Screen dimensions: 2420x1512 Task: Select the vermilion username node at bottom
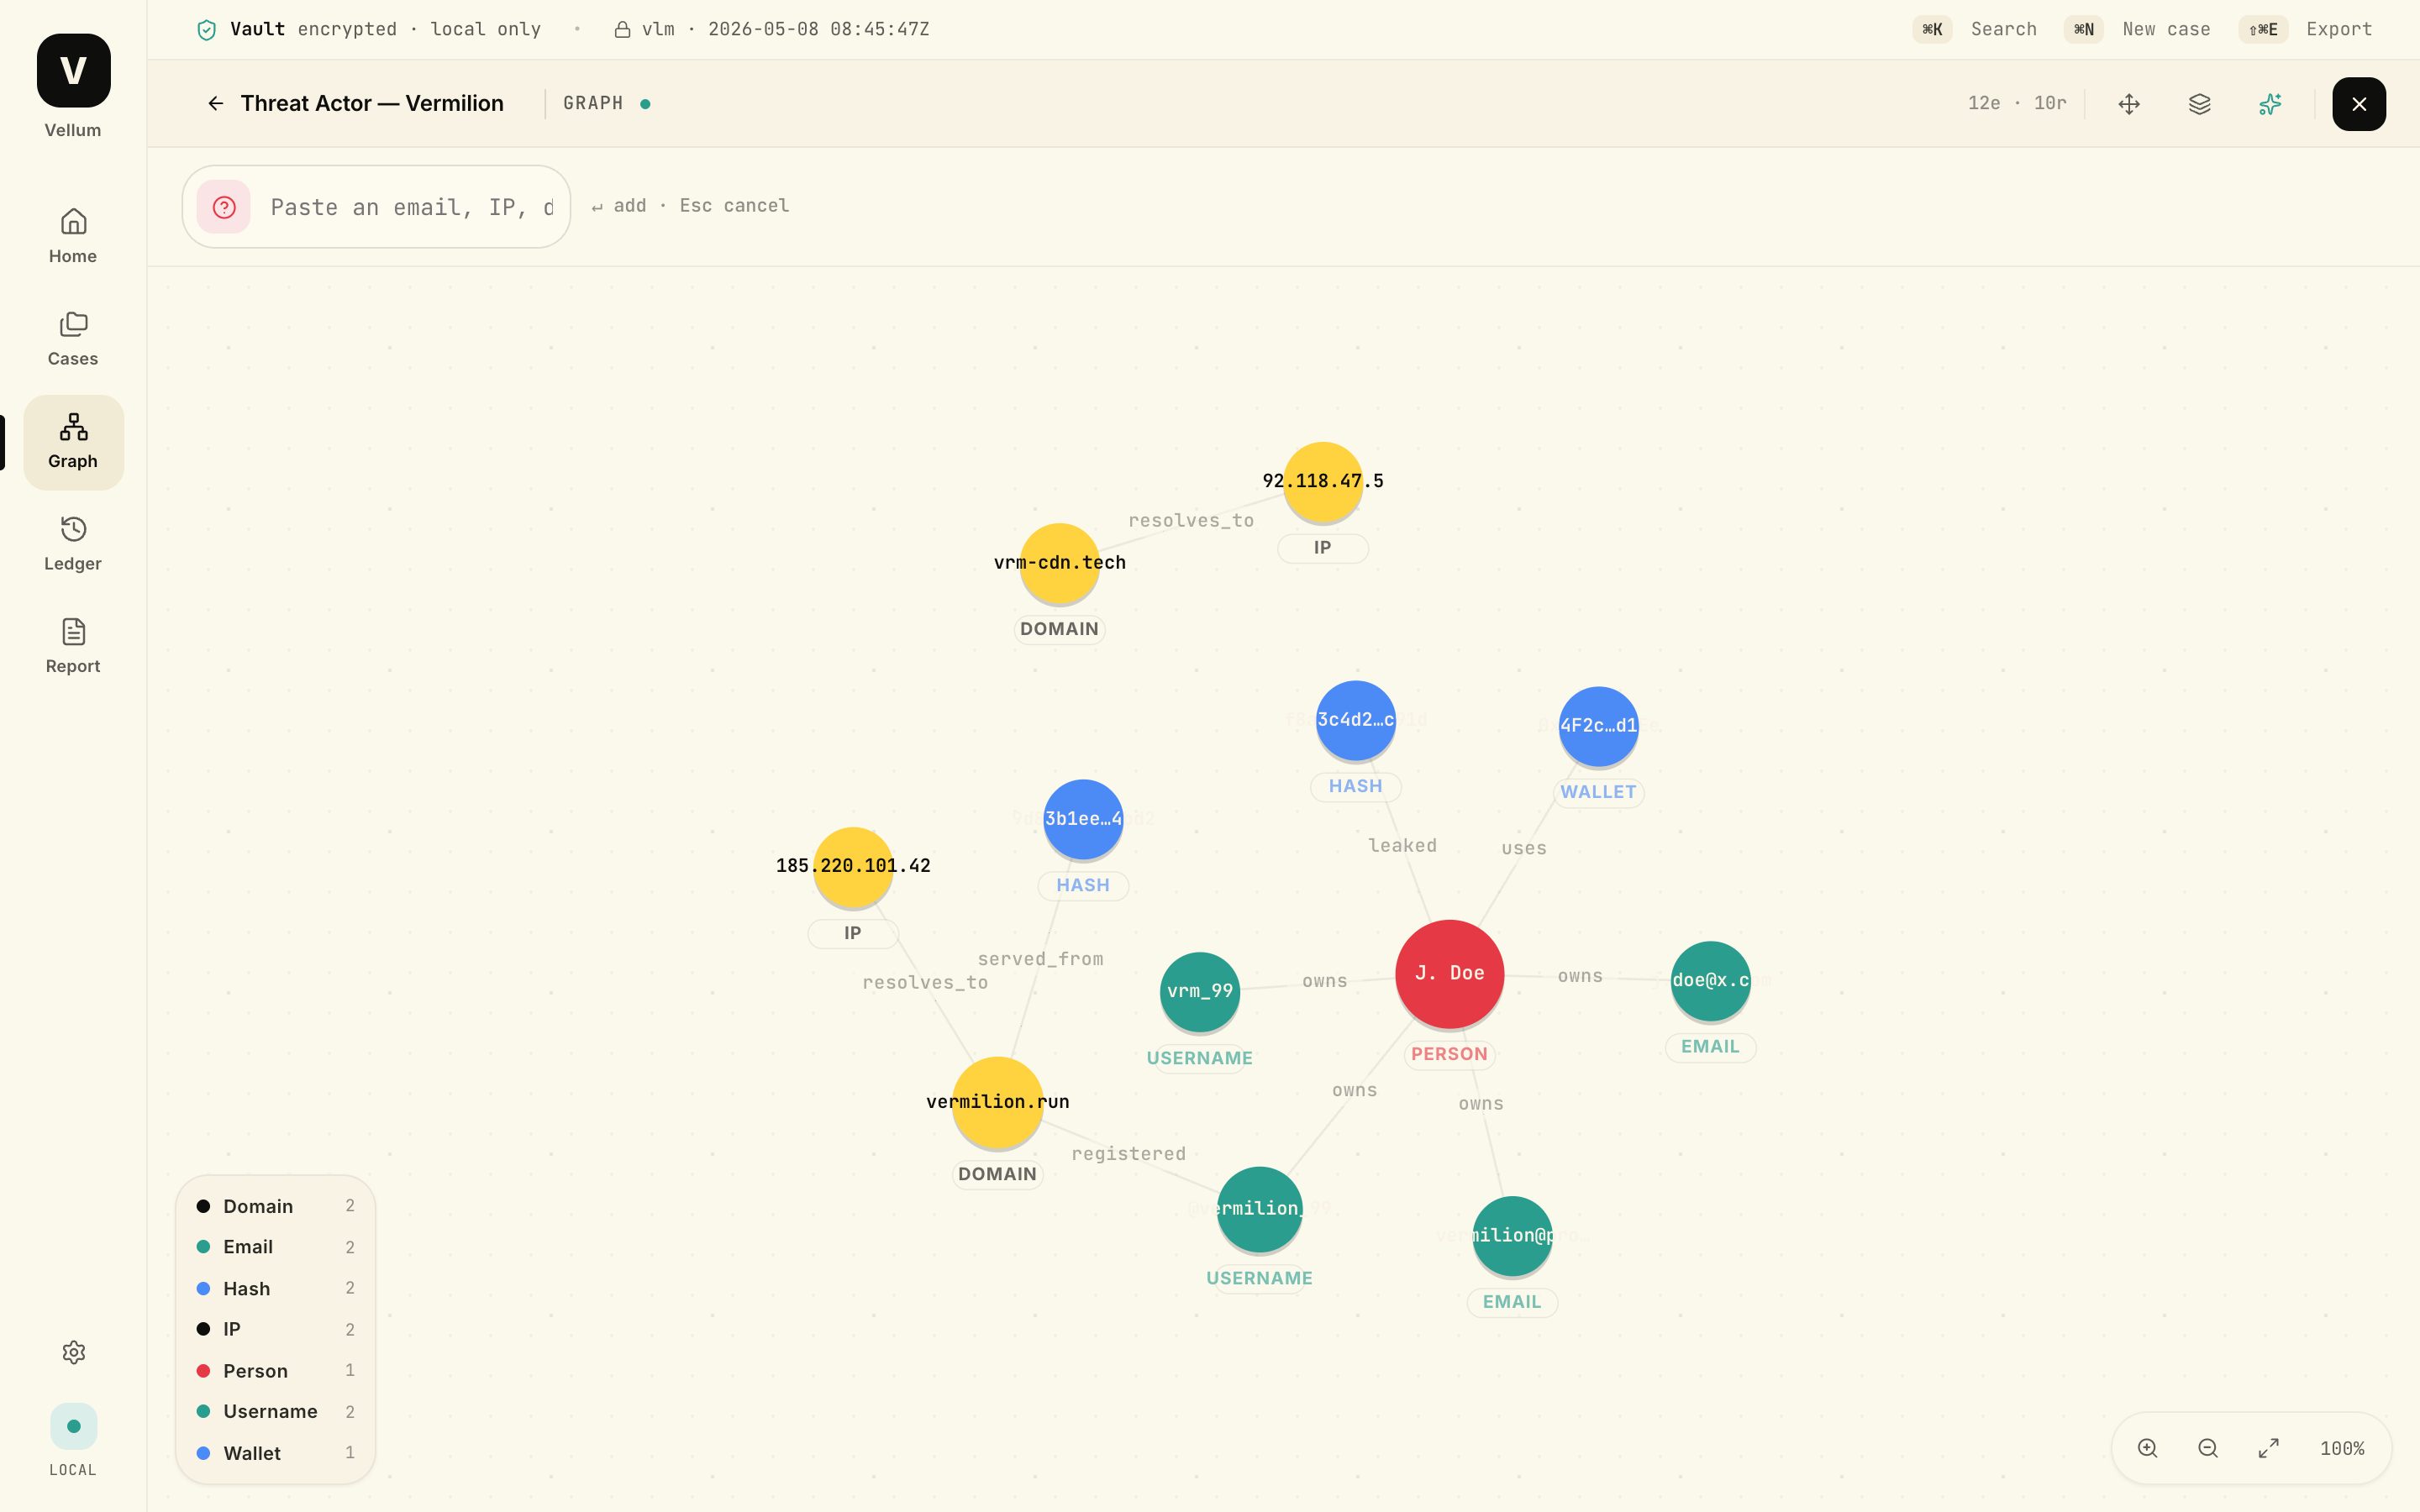pos(1260,1209)
